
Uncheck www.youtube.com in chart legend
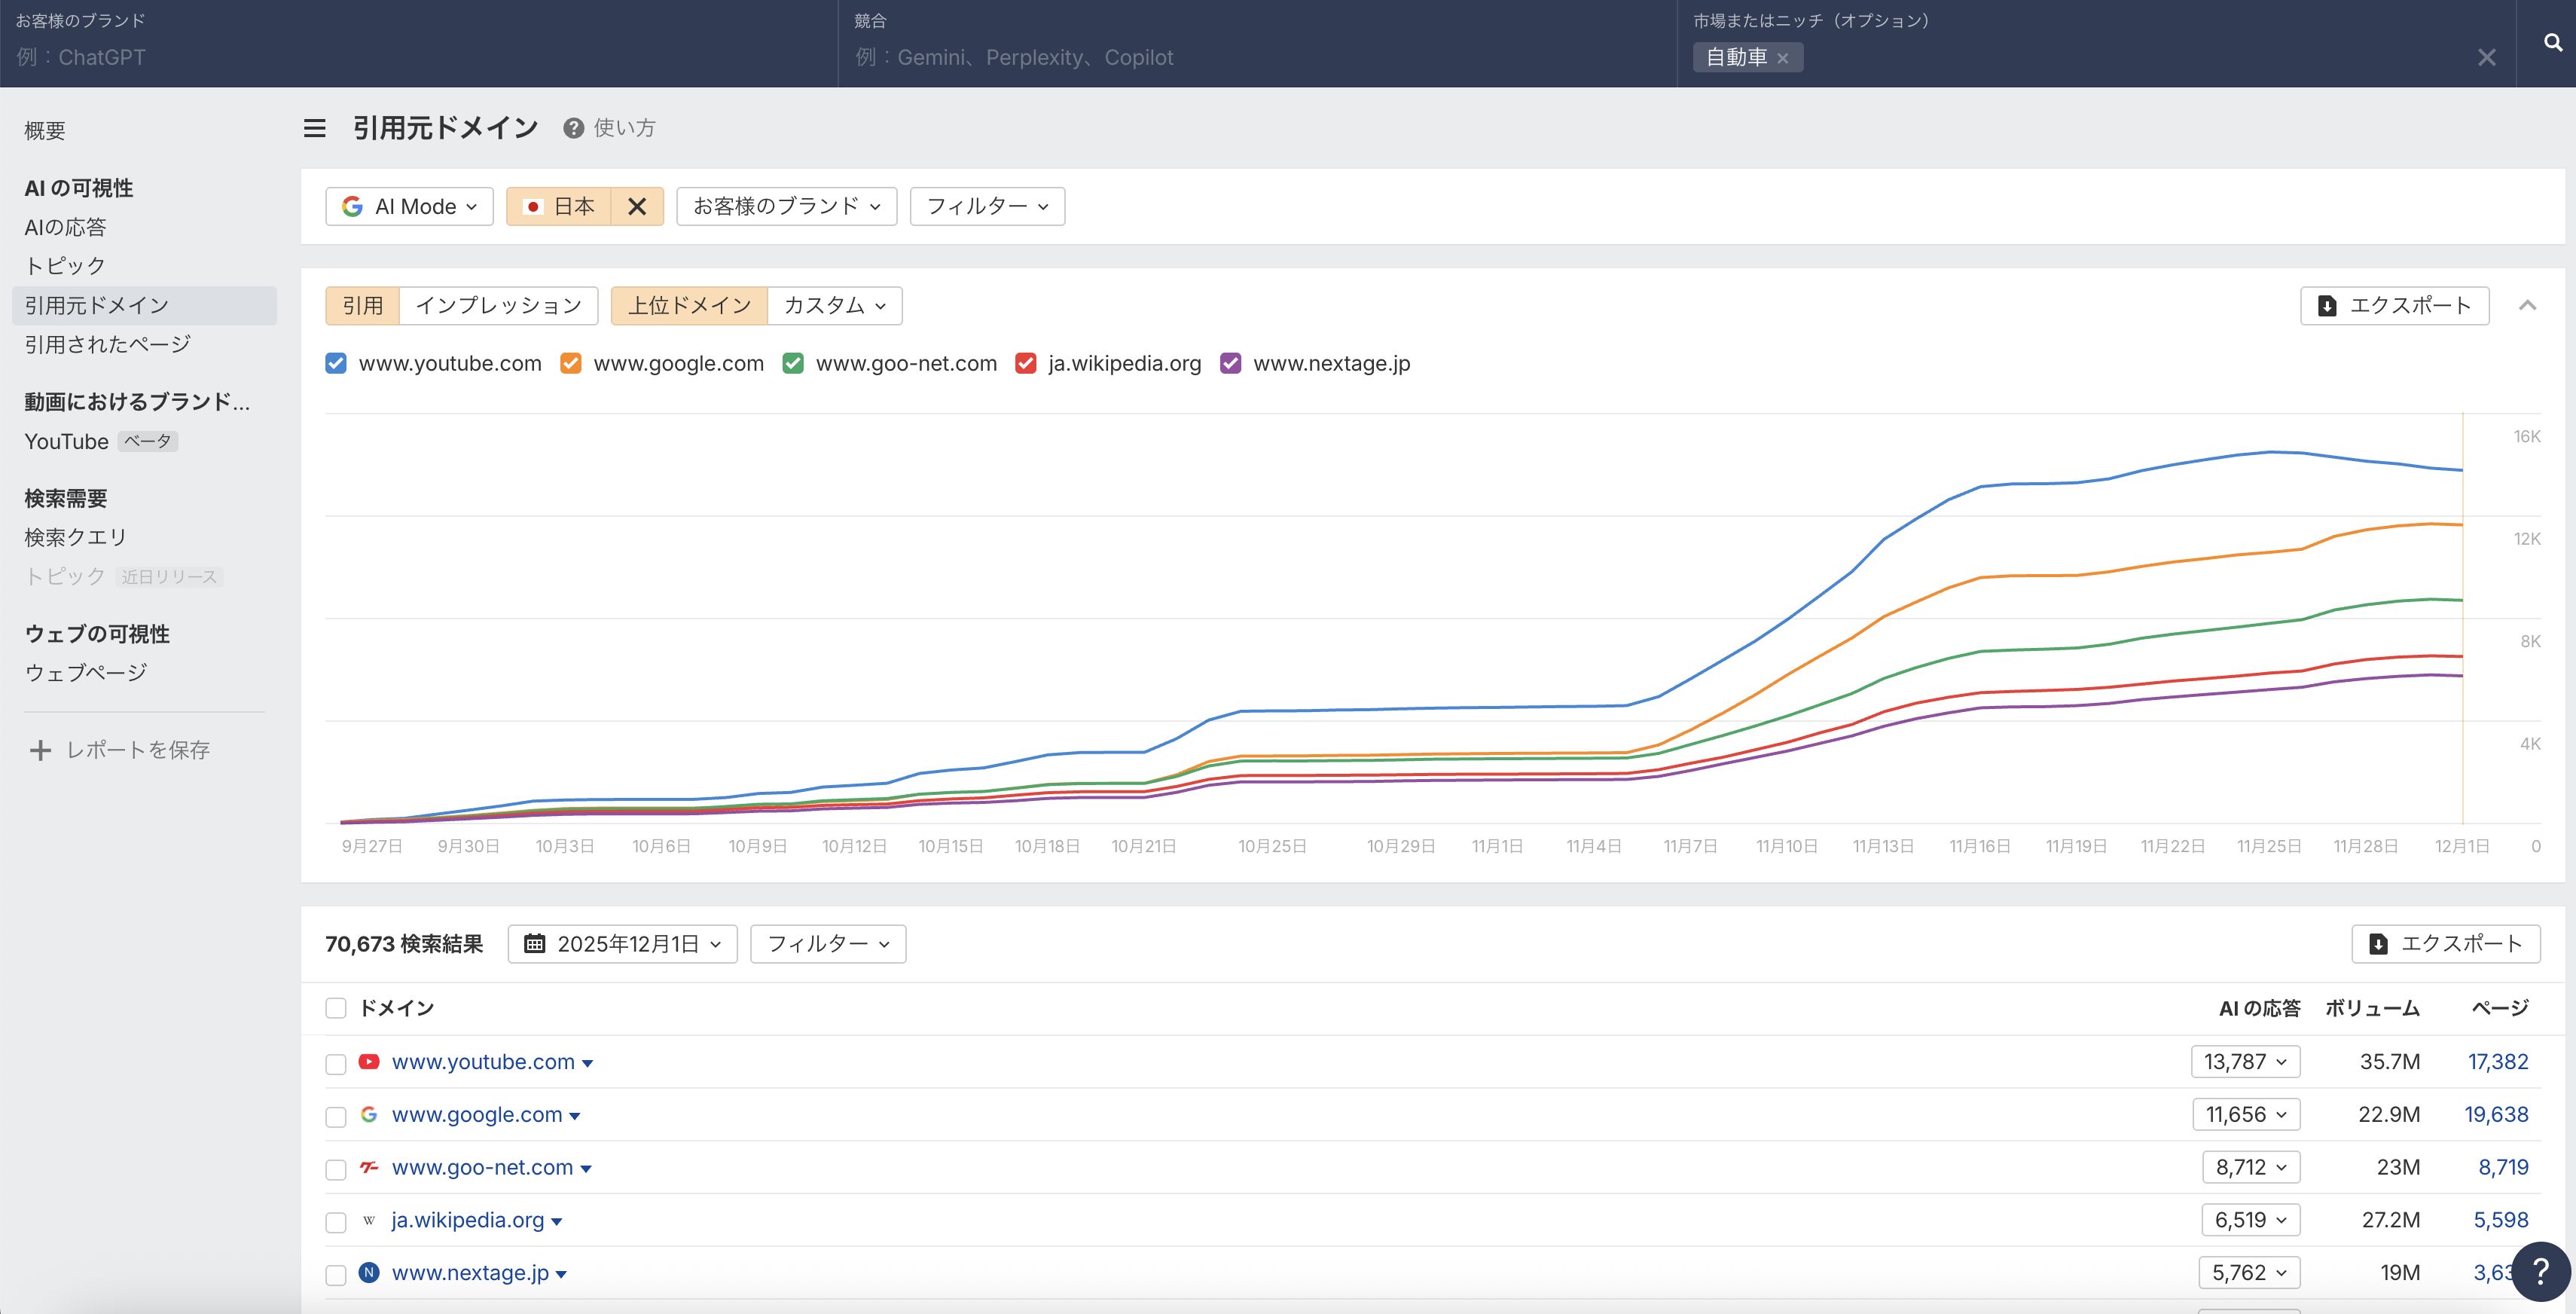tap(336, 364)
